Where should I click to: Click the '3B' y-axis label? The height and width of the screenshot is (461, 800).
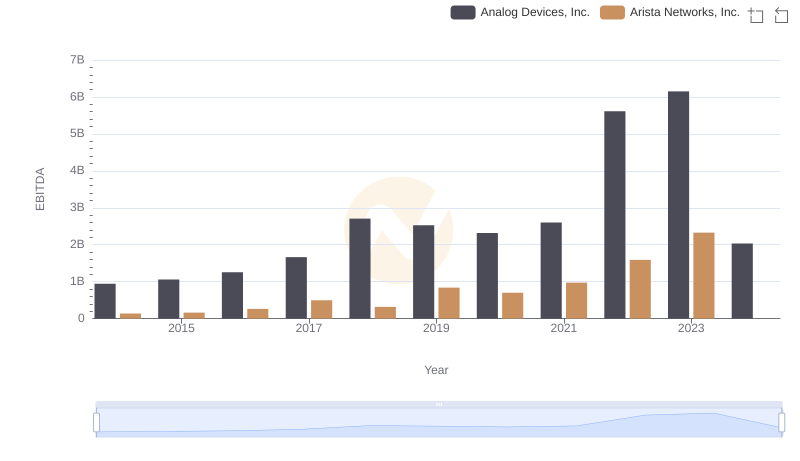pyautogui.click(x=77, y=208)
